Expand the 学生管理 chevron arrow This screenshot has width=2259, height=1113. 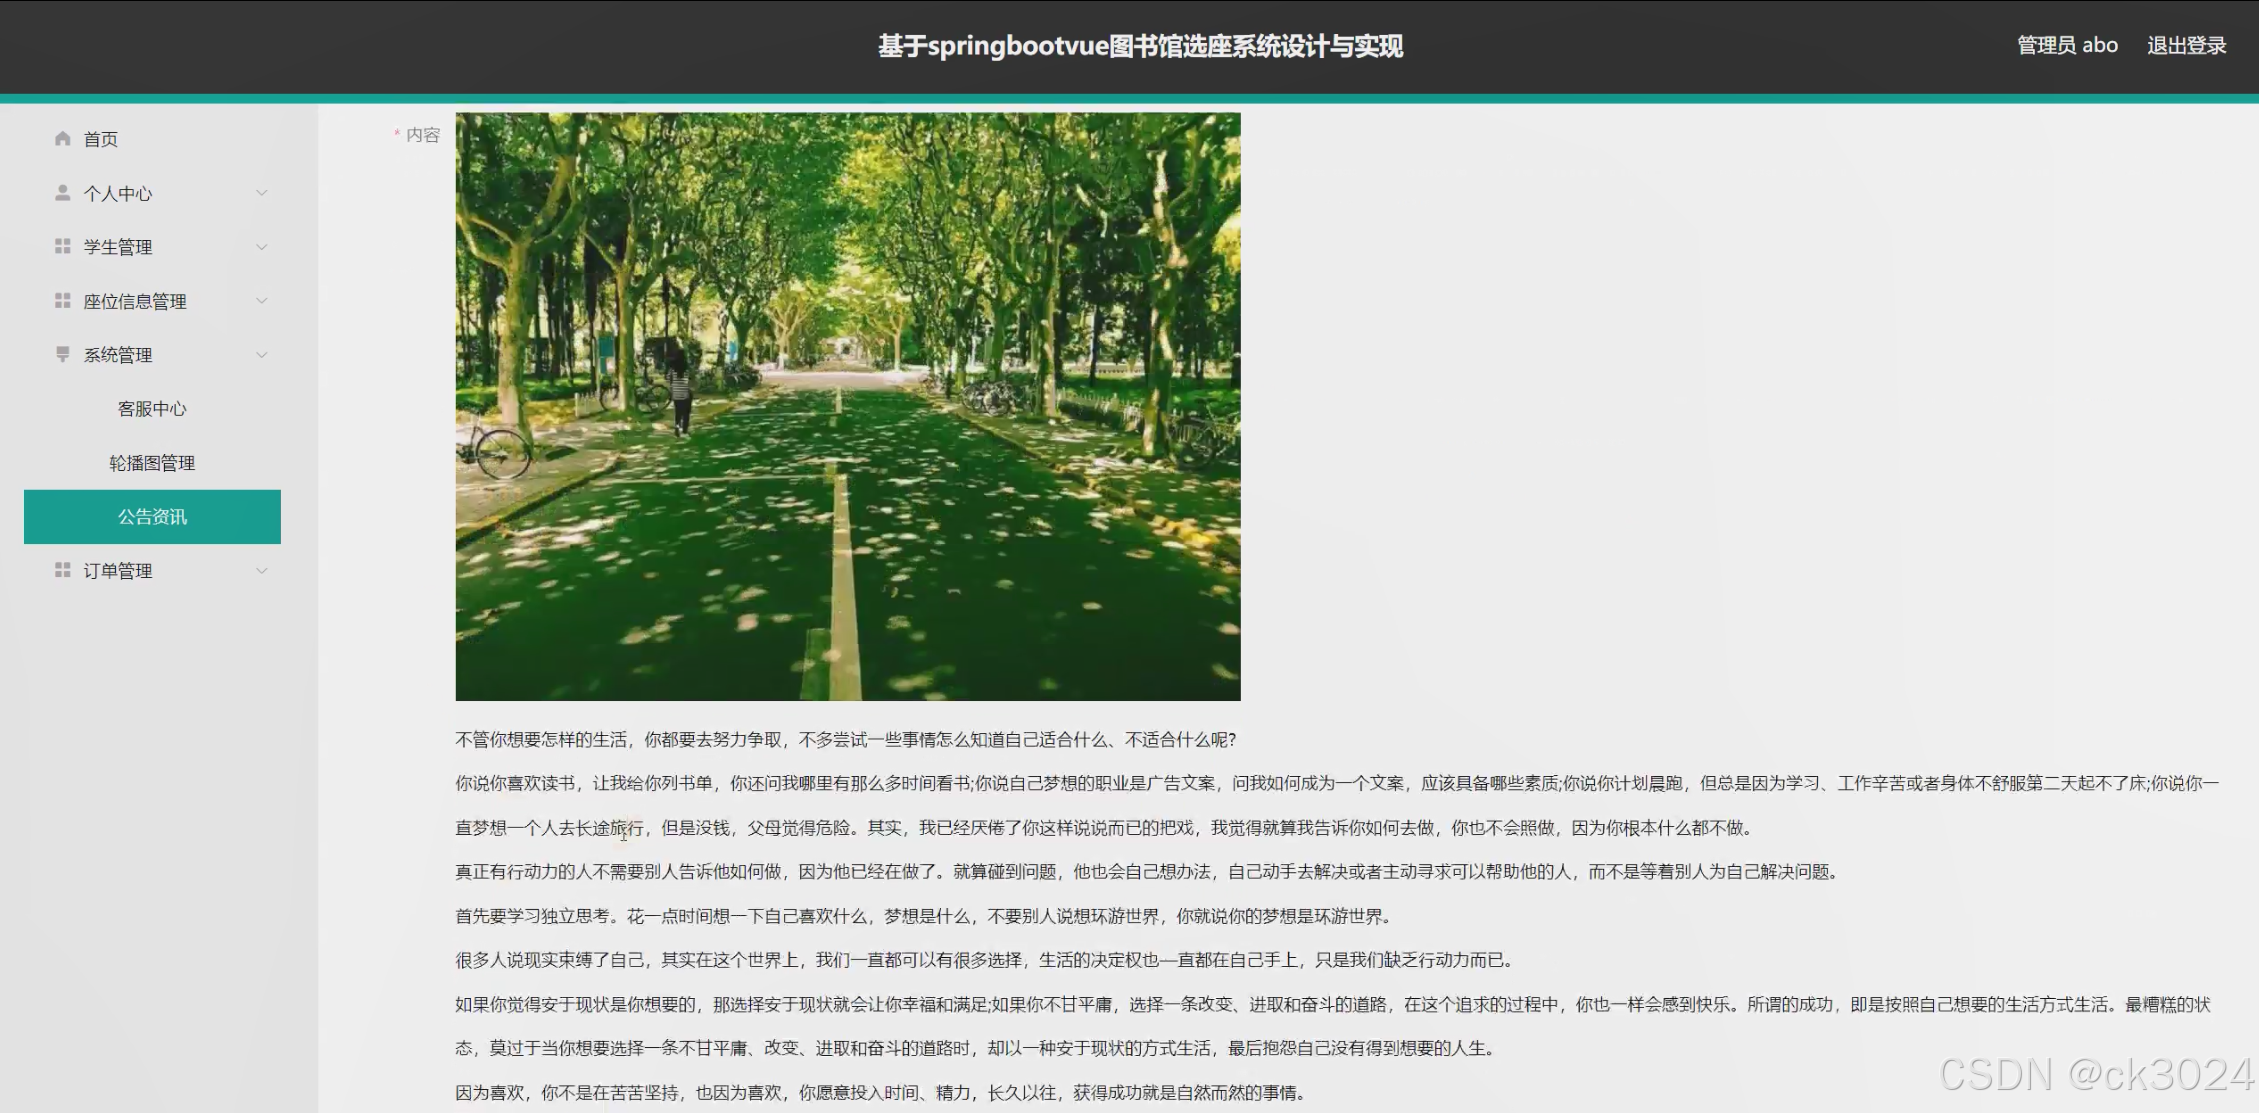[262, 247]
